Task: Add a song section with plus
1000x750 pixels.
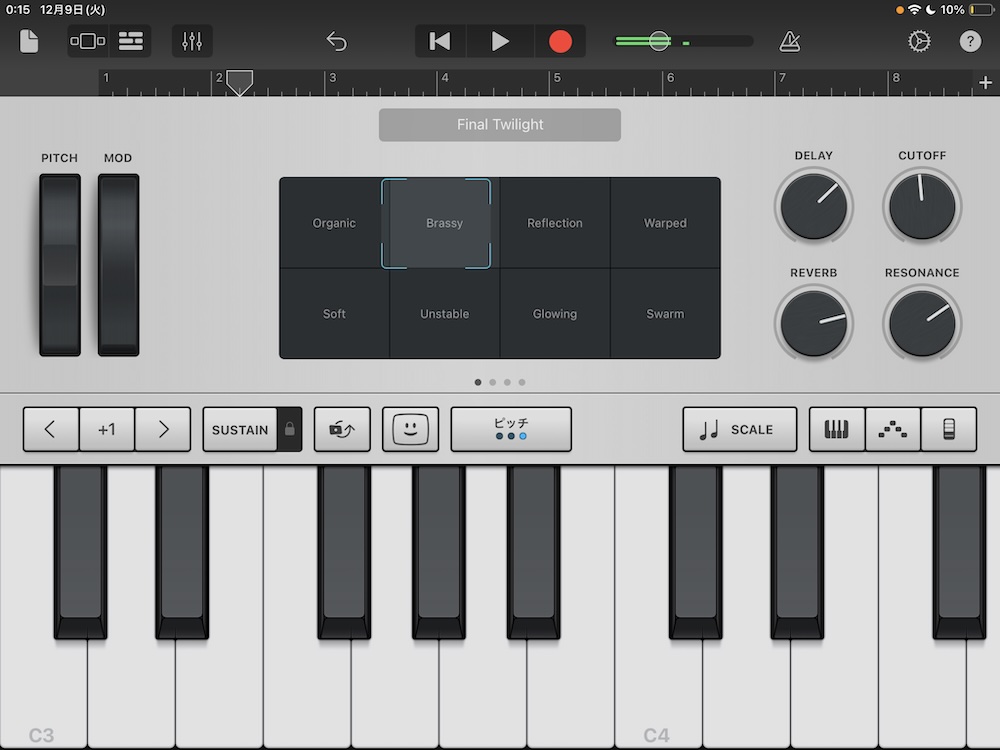Action: [985, 83]
